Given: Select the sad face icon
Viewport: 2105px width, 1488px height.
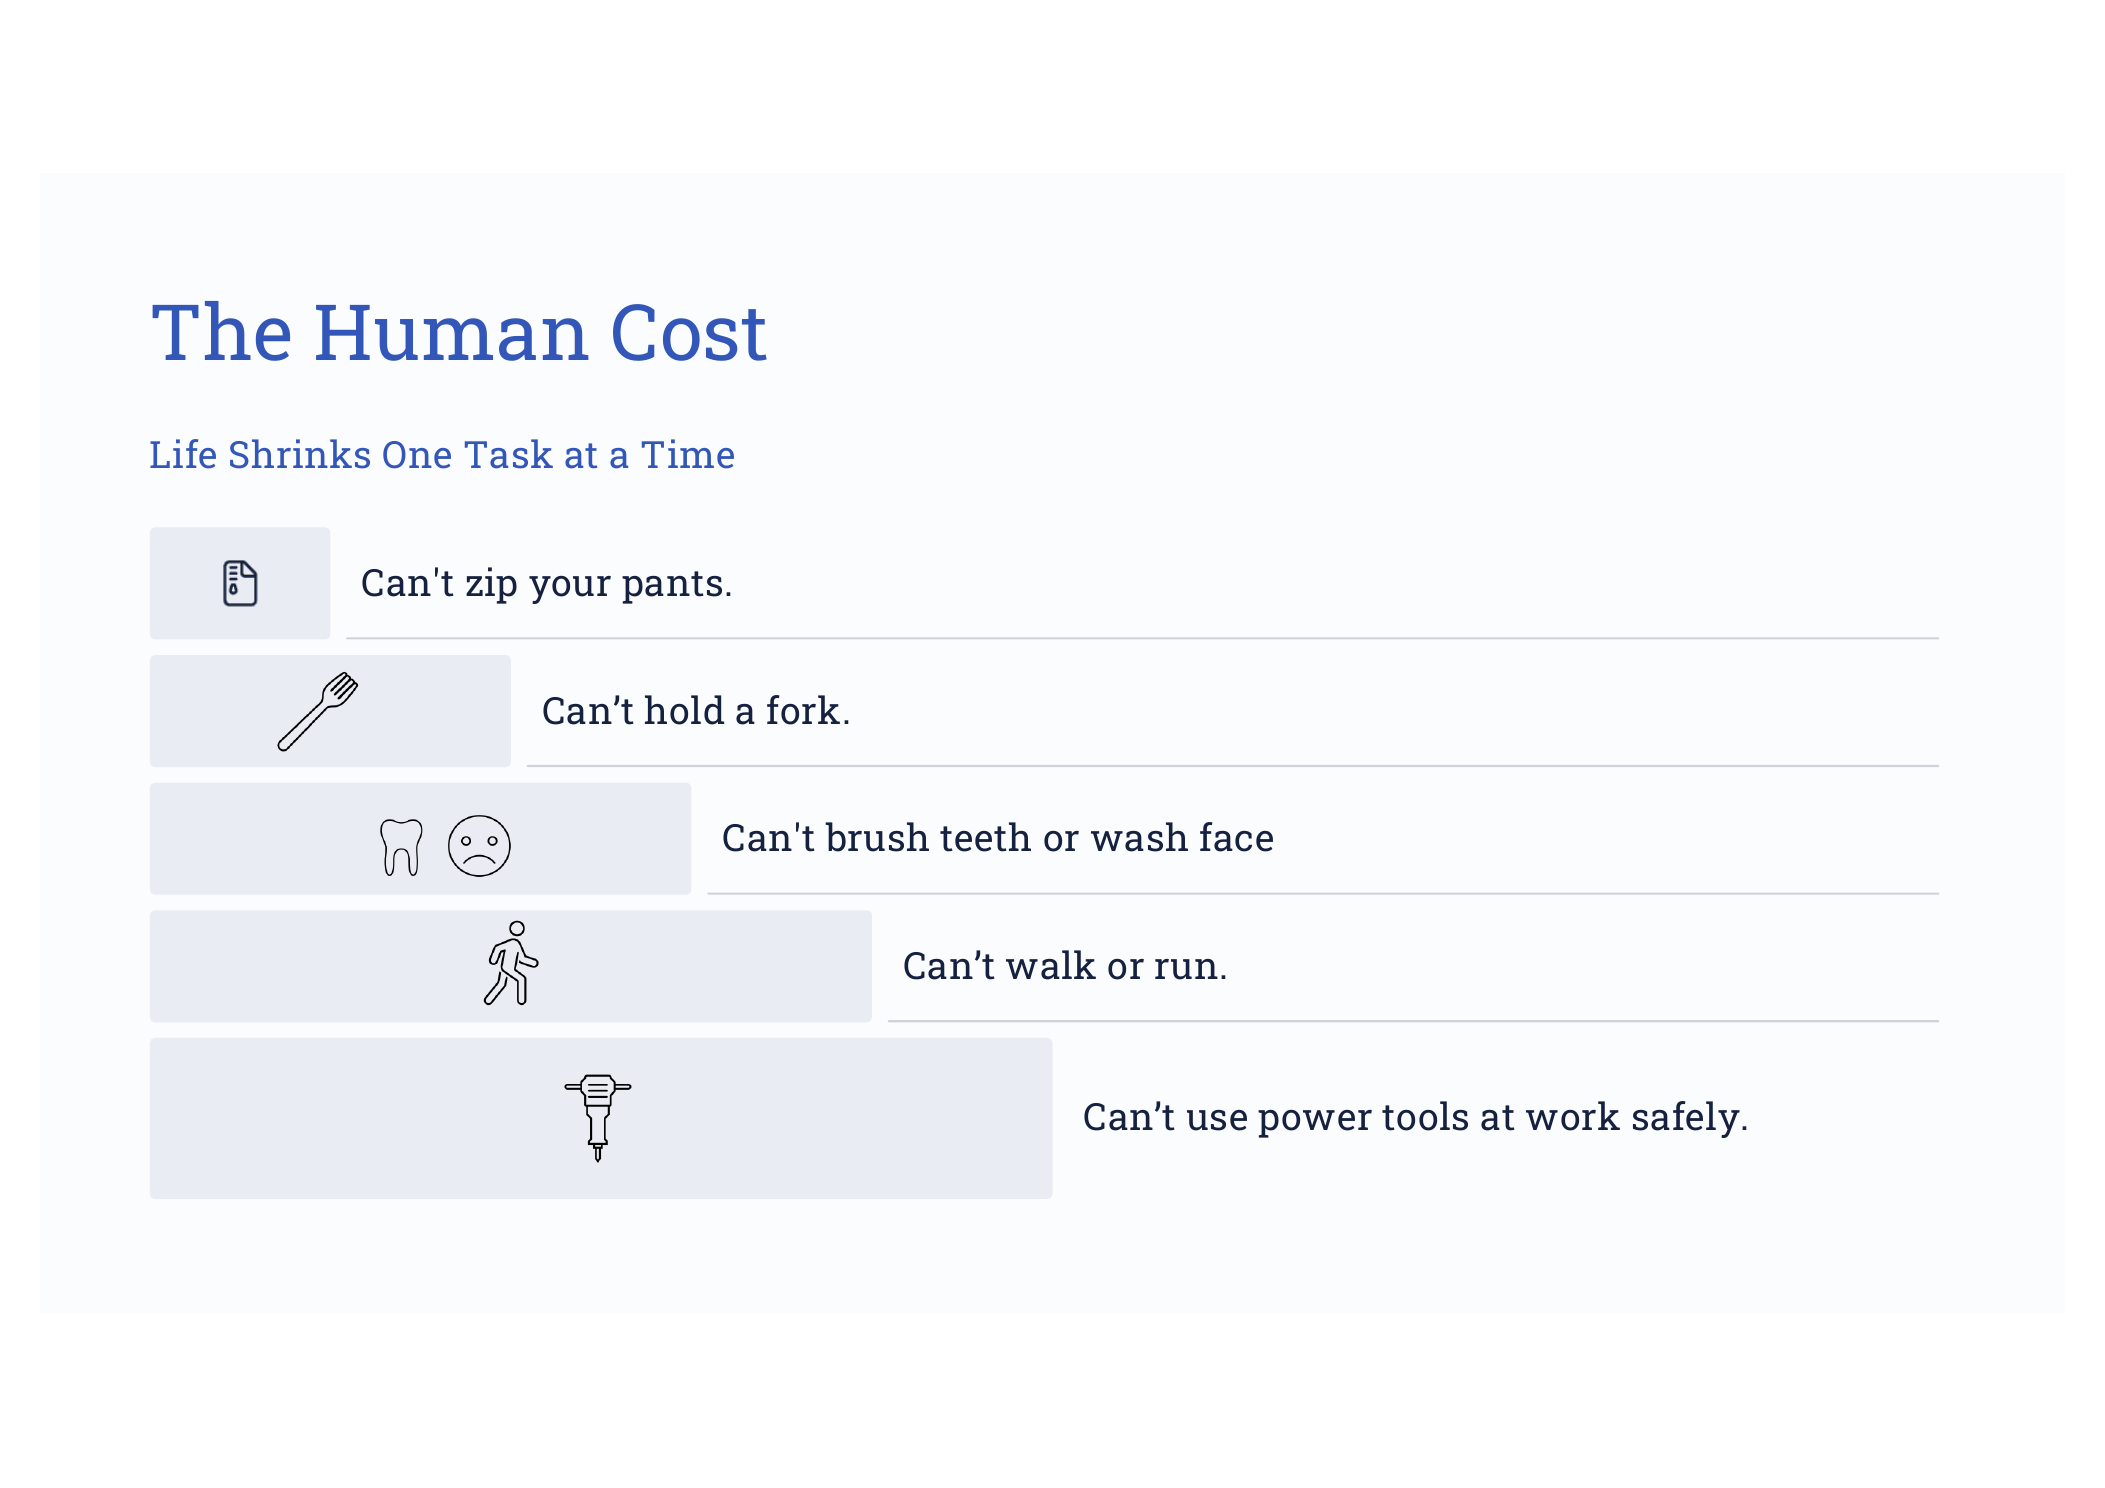Looking at the screenshot, I should [479, 846].
